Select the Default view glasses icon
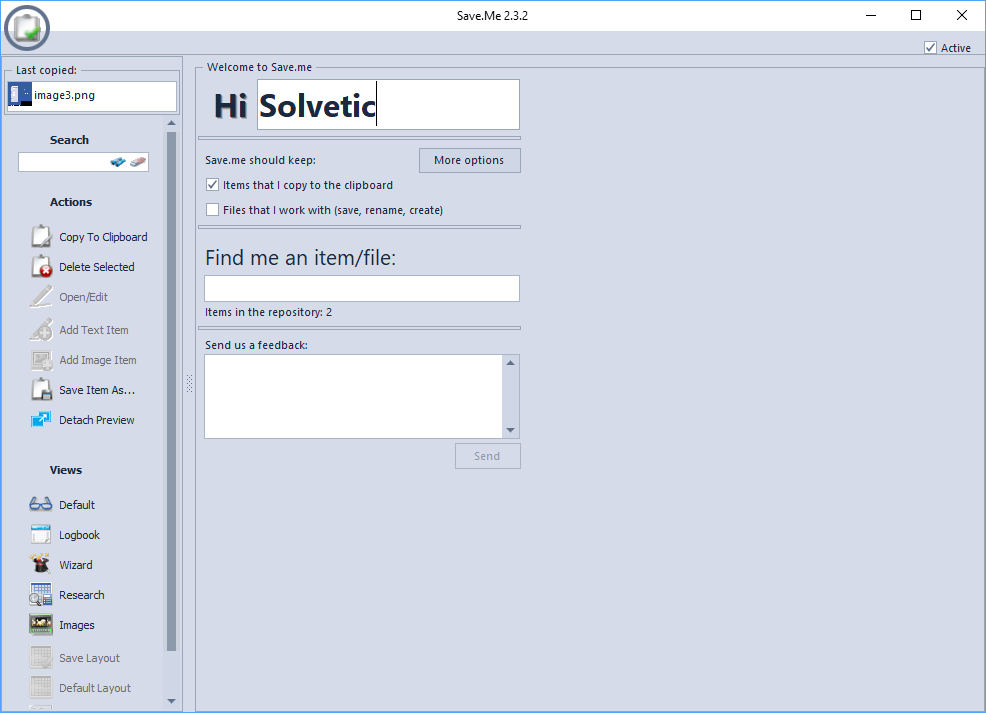Viewport: 986px width, 713px height. point(41,504)
